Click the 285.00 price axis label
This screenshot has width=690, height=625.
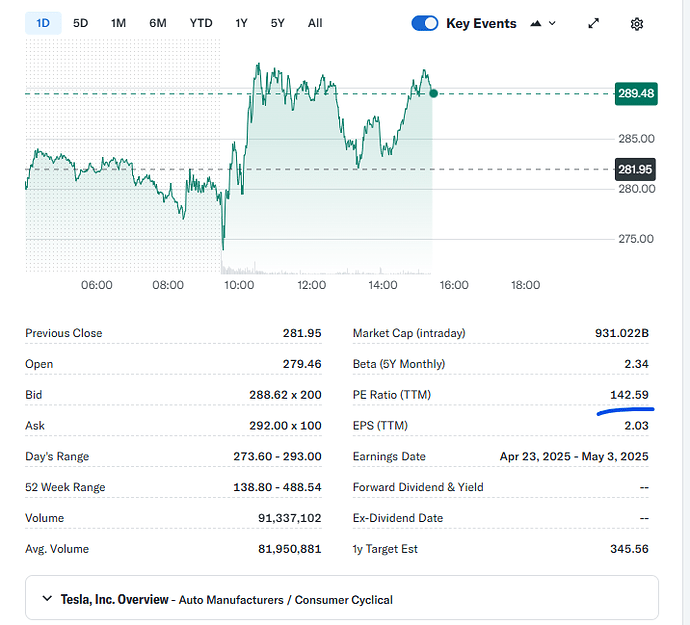pos(636,139)
